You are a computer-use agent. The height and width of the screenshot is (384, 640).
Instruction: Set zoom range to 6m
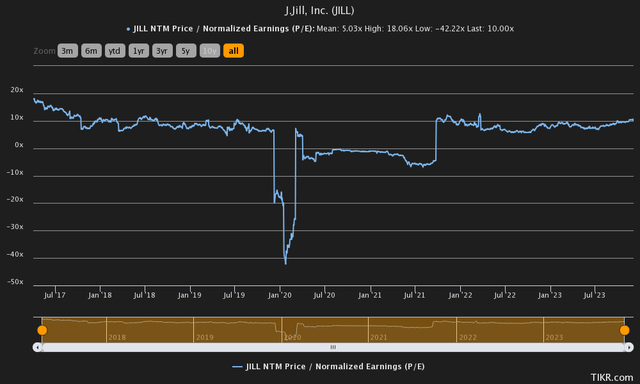click(91, 51)
